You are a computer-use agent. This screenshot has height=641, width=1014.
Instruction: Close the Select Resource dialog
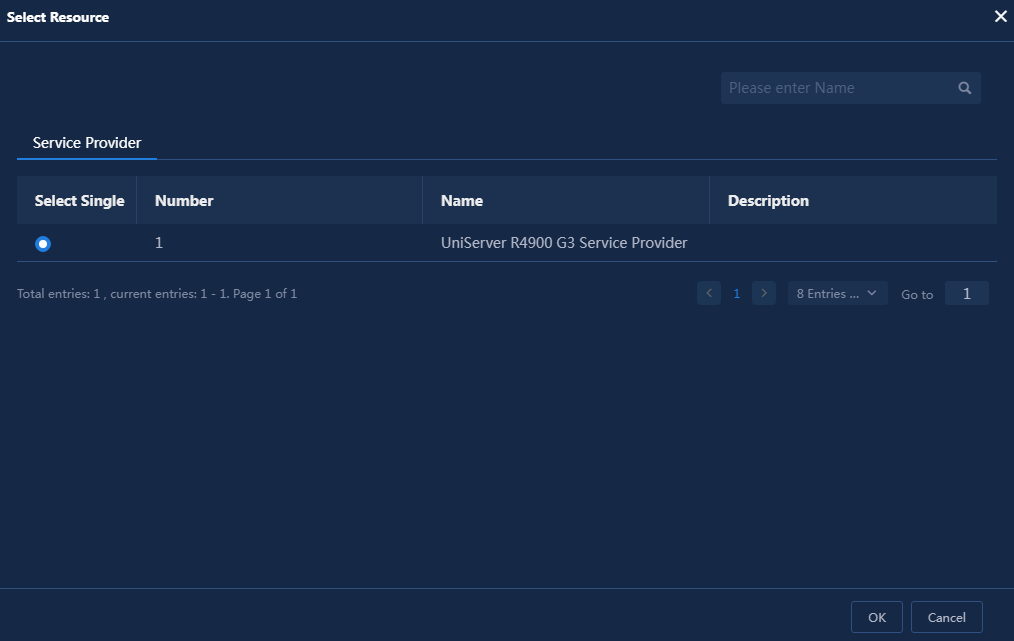pyautogui.click(x=1000, y=16)
